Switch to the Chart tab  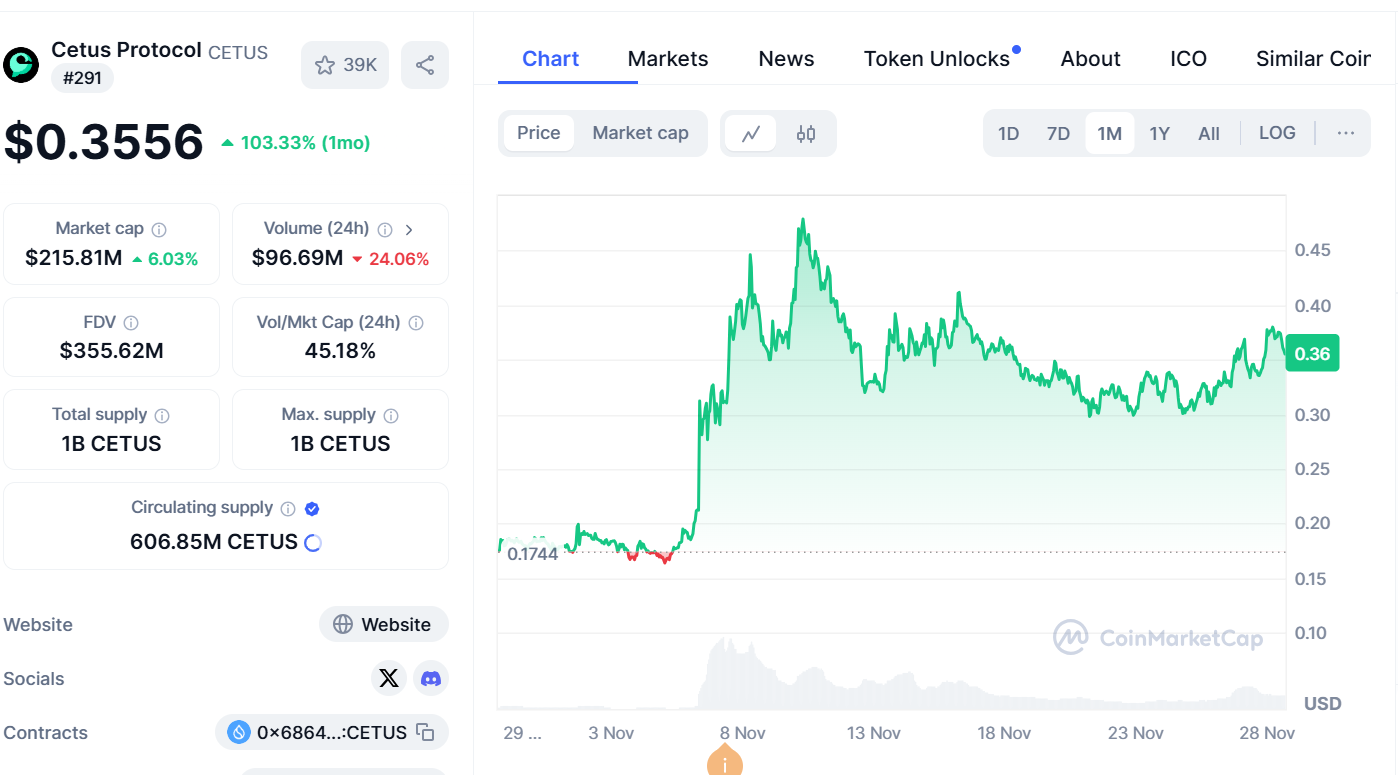[551, 59]
